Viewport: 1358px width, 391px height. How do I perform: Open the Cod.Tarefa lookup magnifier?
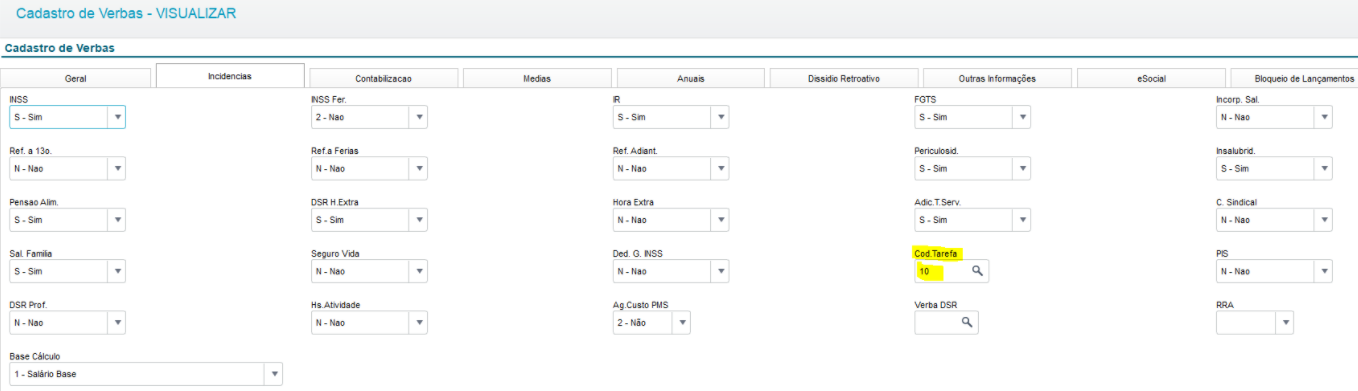[977, 271]
